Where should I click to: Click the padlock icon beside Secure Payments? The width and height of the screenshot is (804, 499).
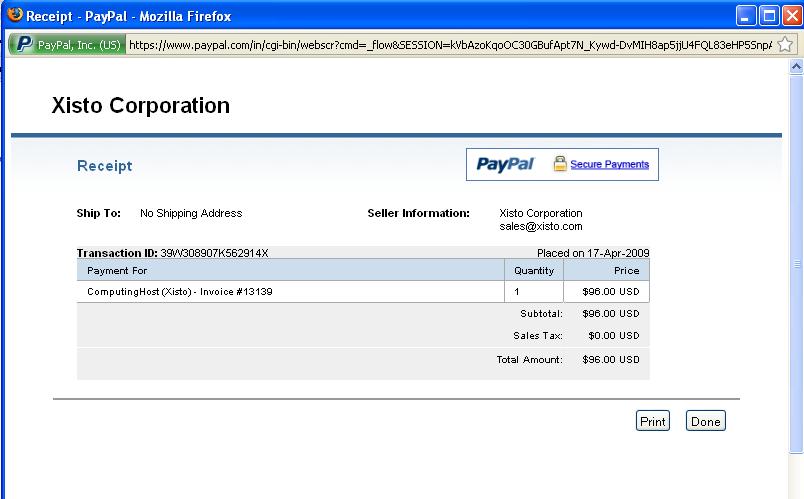[560, 164]
